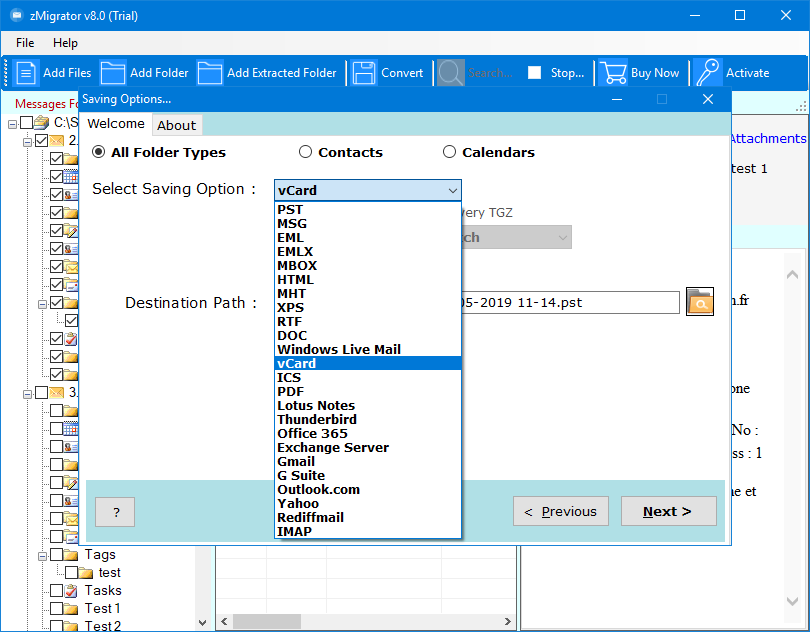
Task: Select the Tags folder in tree
Action: point(100,554)
